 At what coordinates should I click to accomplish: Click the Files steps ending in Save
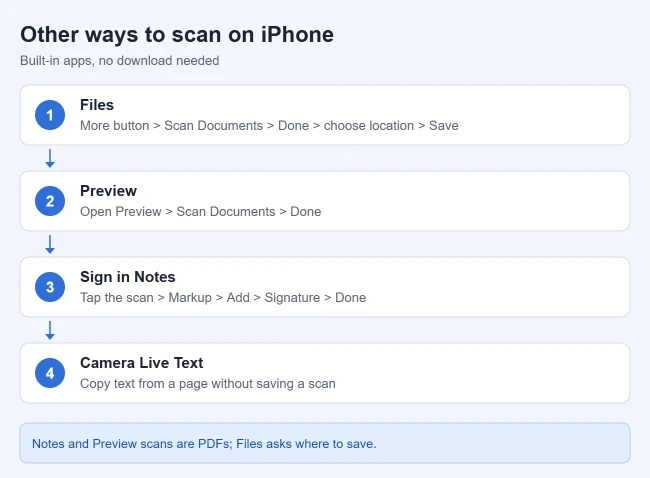pos(269,126)
